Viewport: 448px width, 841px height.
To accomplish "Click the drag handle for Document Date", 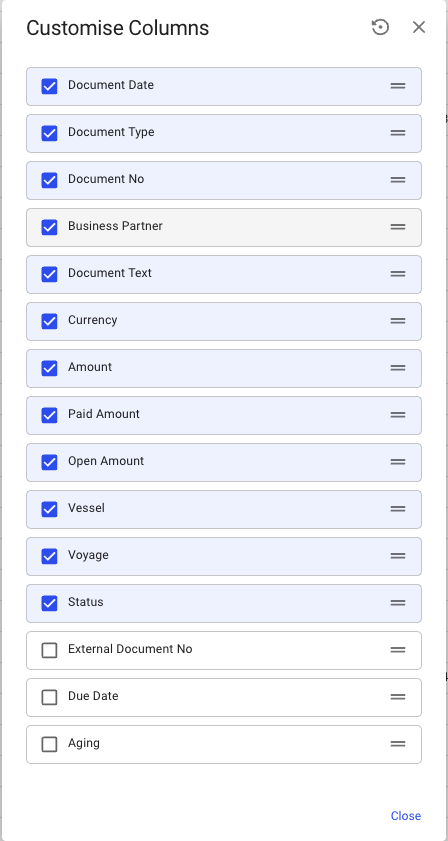I will [x=398, y=86].
